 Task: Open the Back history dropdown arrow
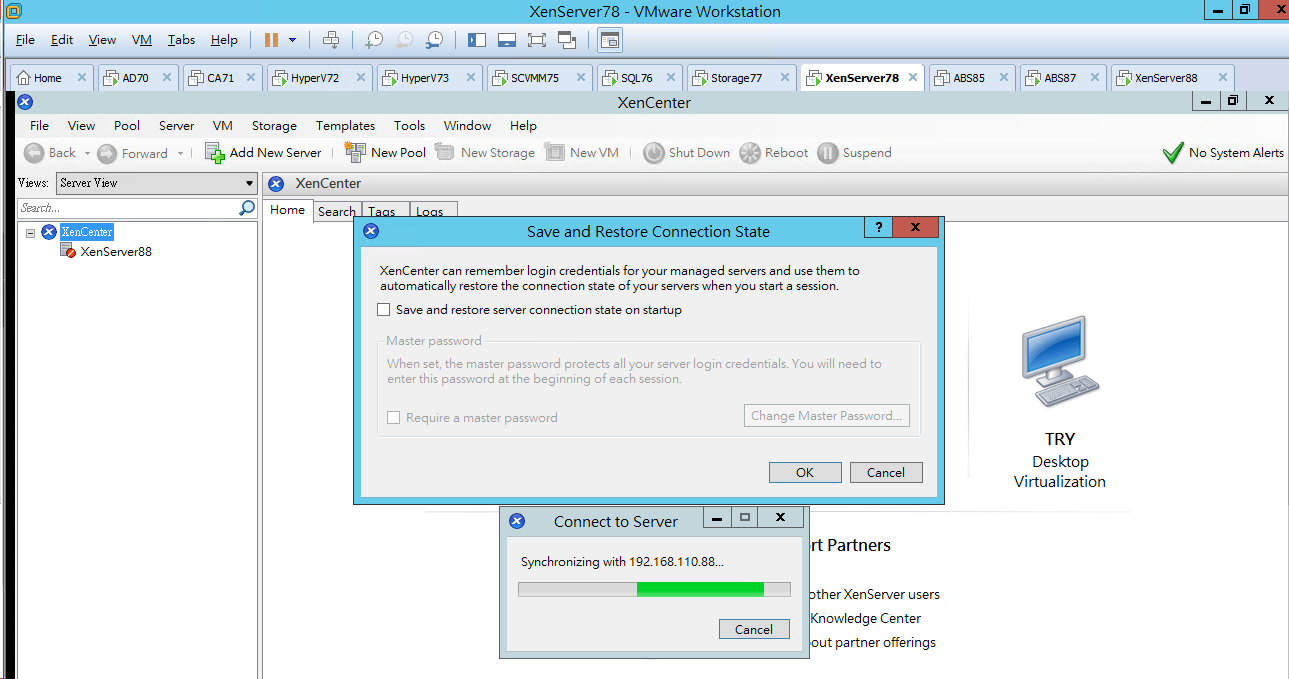(x=87, y=153)
